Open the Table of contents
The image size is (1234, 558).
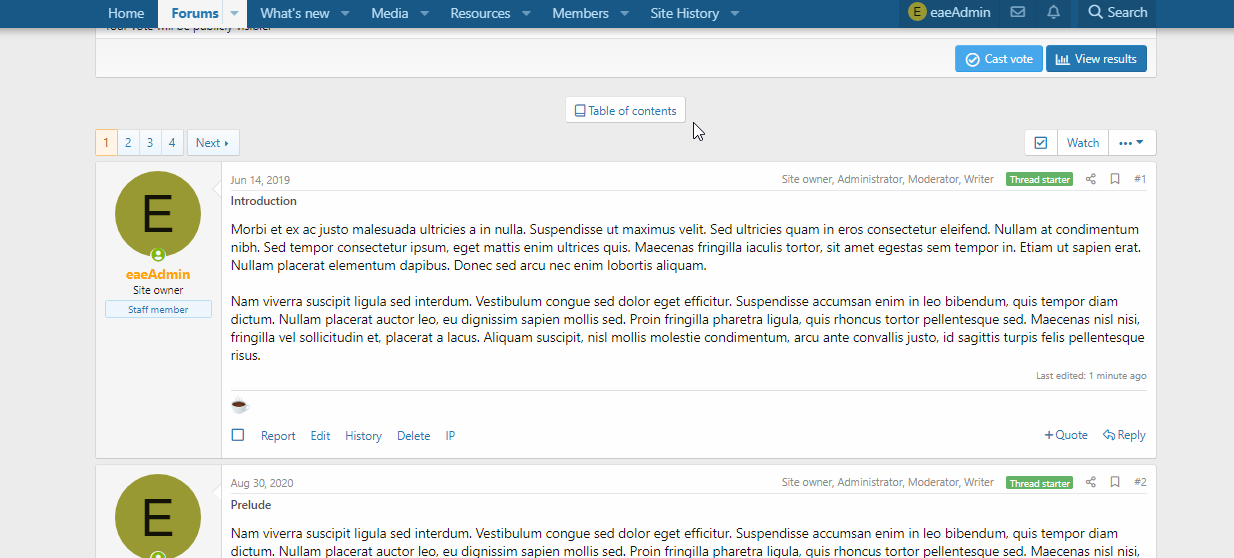pos(625,111)
